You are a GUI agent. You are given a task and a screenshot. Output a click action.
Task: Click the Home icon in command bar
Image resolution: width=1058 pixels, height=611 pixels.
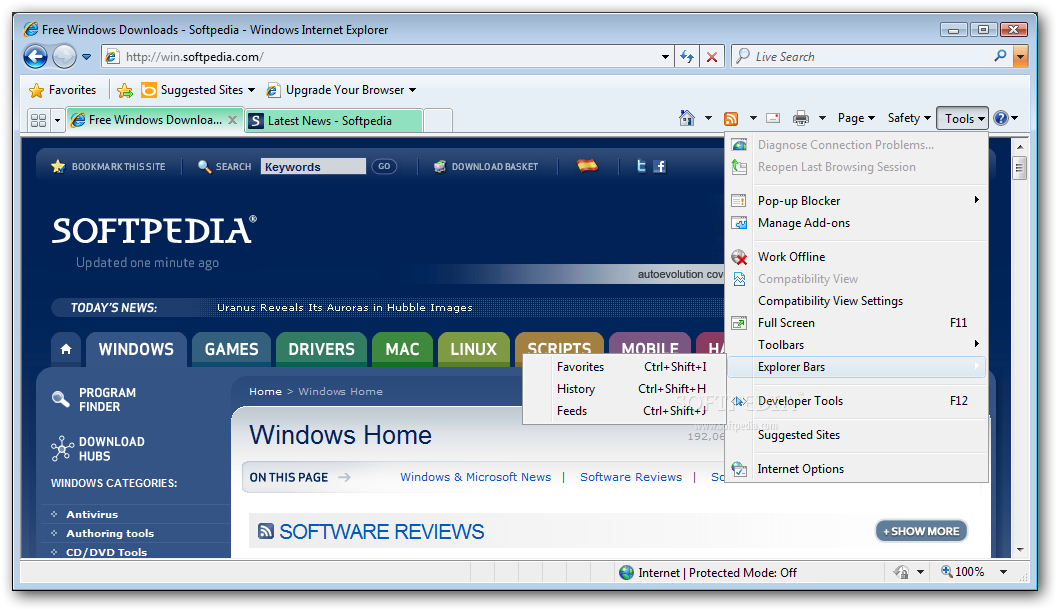point(687,118)
